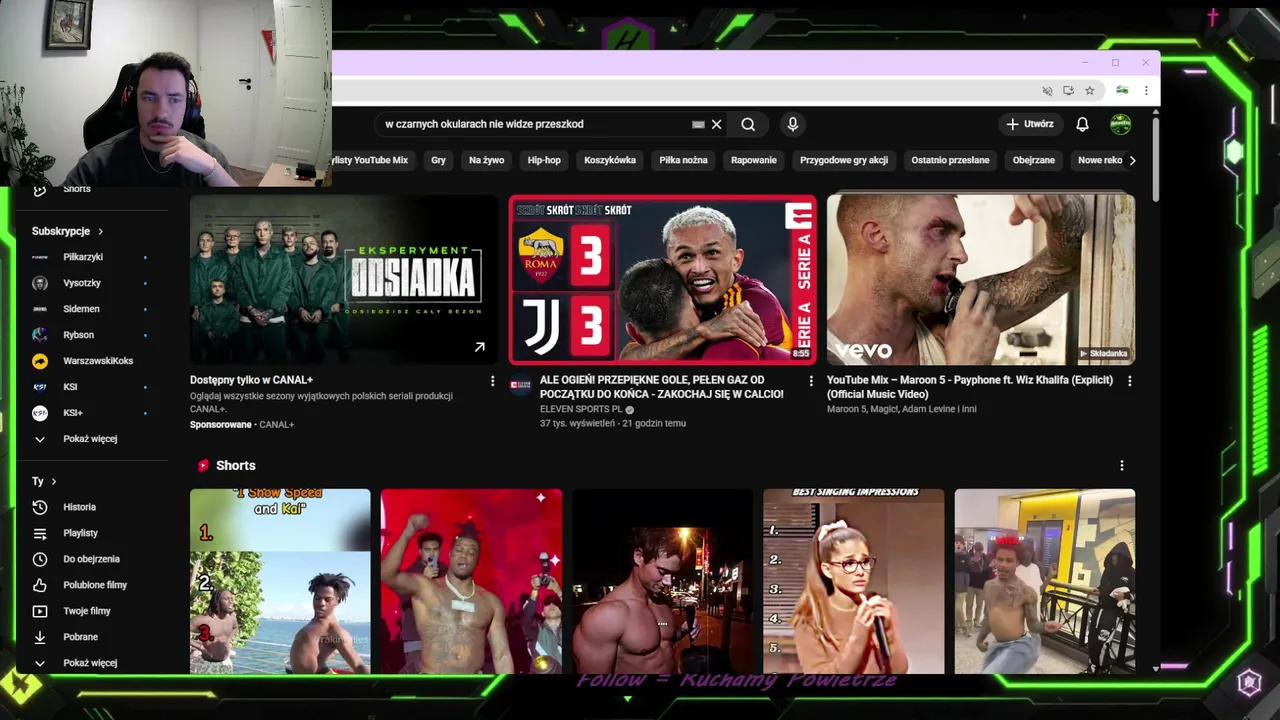Click the install app icon in the address bar
Viewport: 1280px width, 720px height.
[1068, 90]
